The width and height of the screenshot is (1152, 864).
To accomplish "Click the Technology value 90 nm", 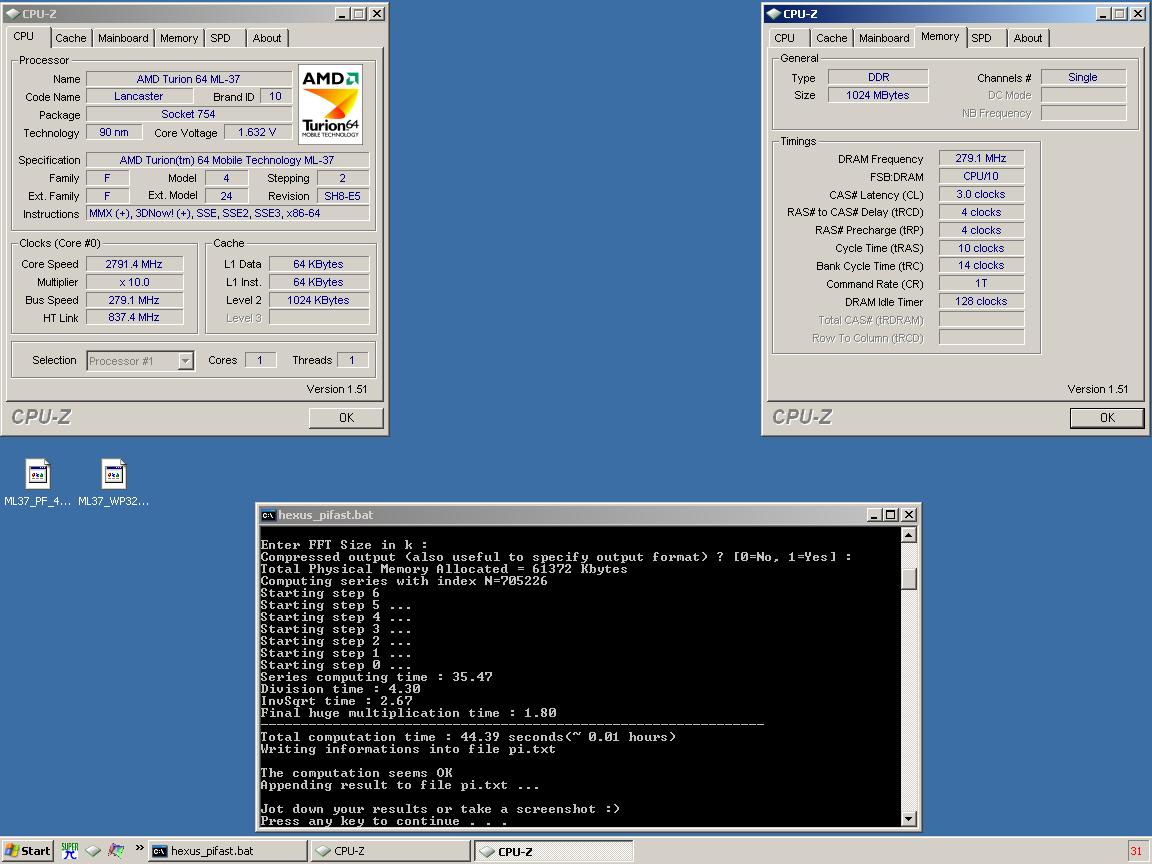I will pos(114,132).
